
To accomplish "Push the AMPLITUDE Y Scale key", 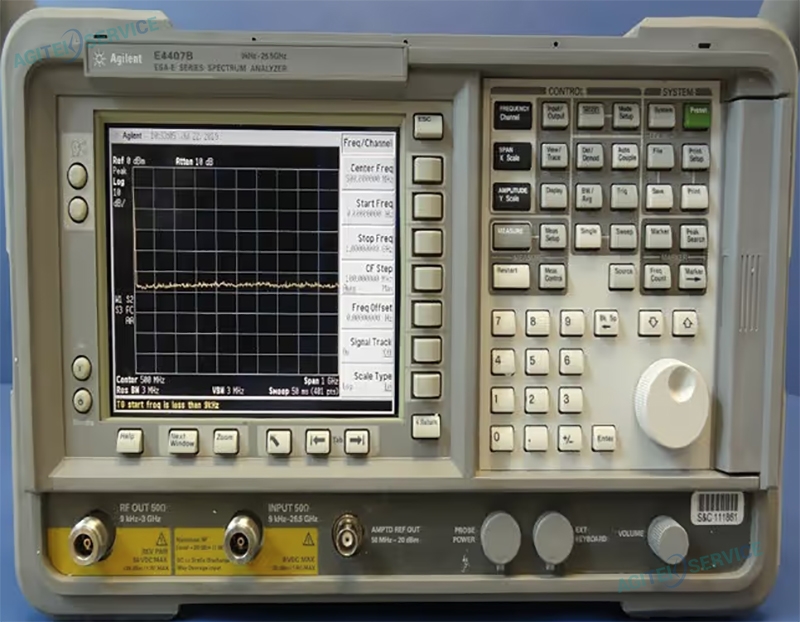I will click(512, 196).
